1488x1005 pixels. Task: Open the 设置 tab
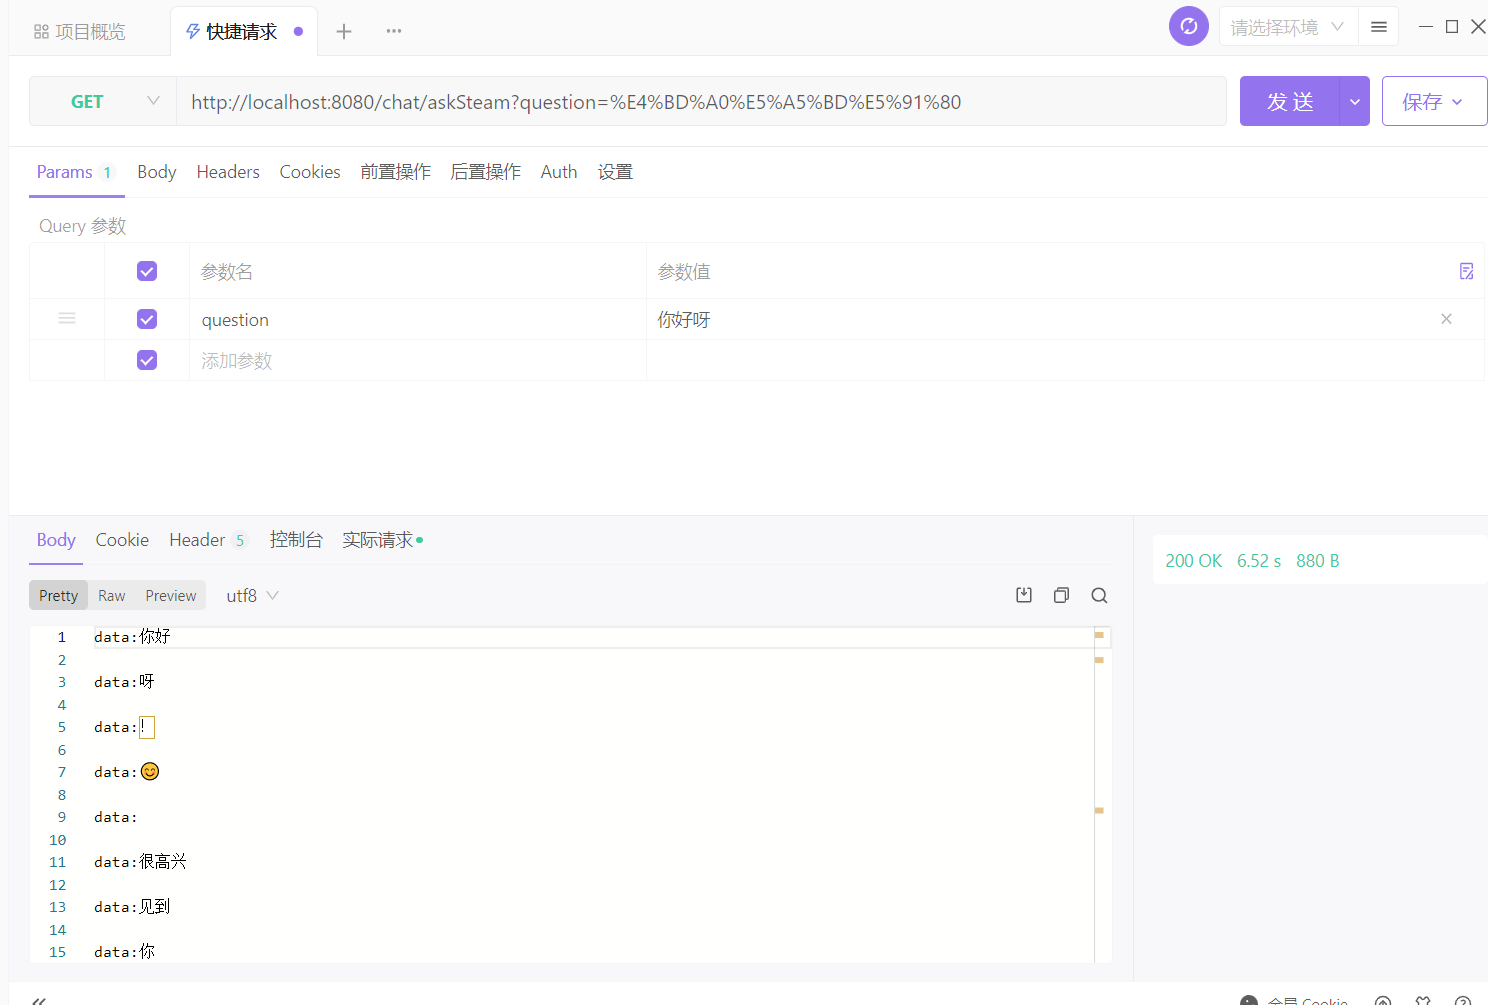pos(615,172)
